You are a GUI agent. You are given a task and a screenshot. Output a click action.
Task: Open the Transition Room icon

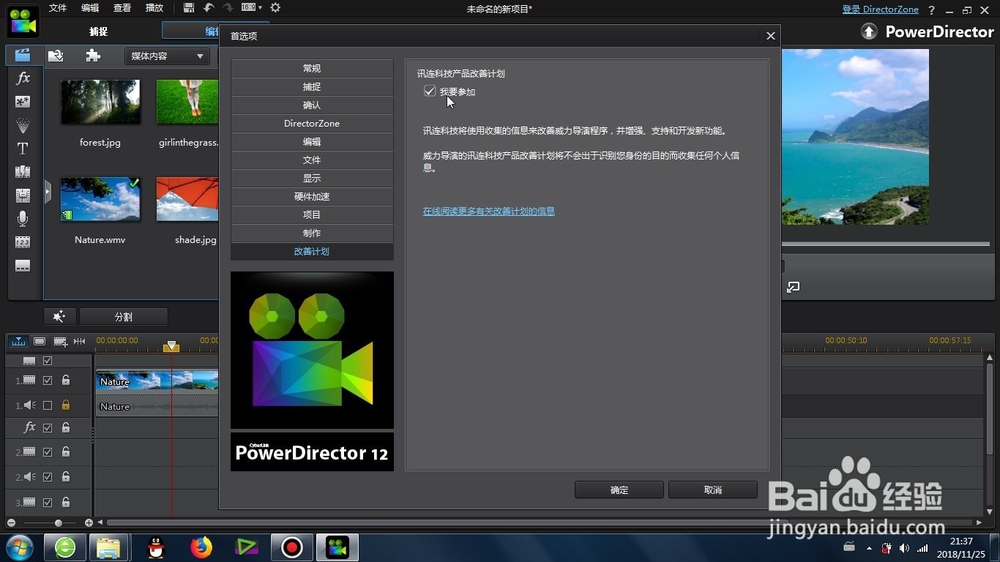(22, 172)
